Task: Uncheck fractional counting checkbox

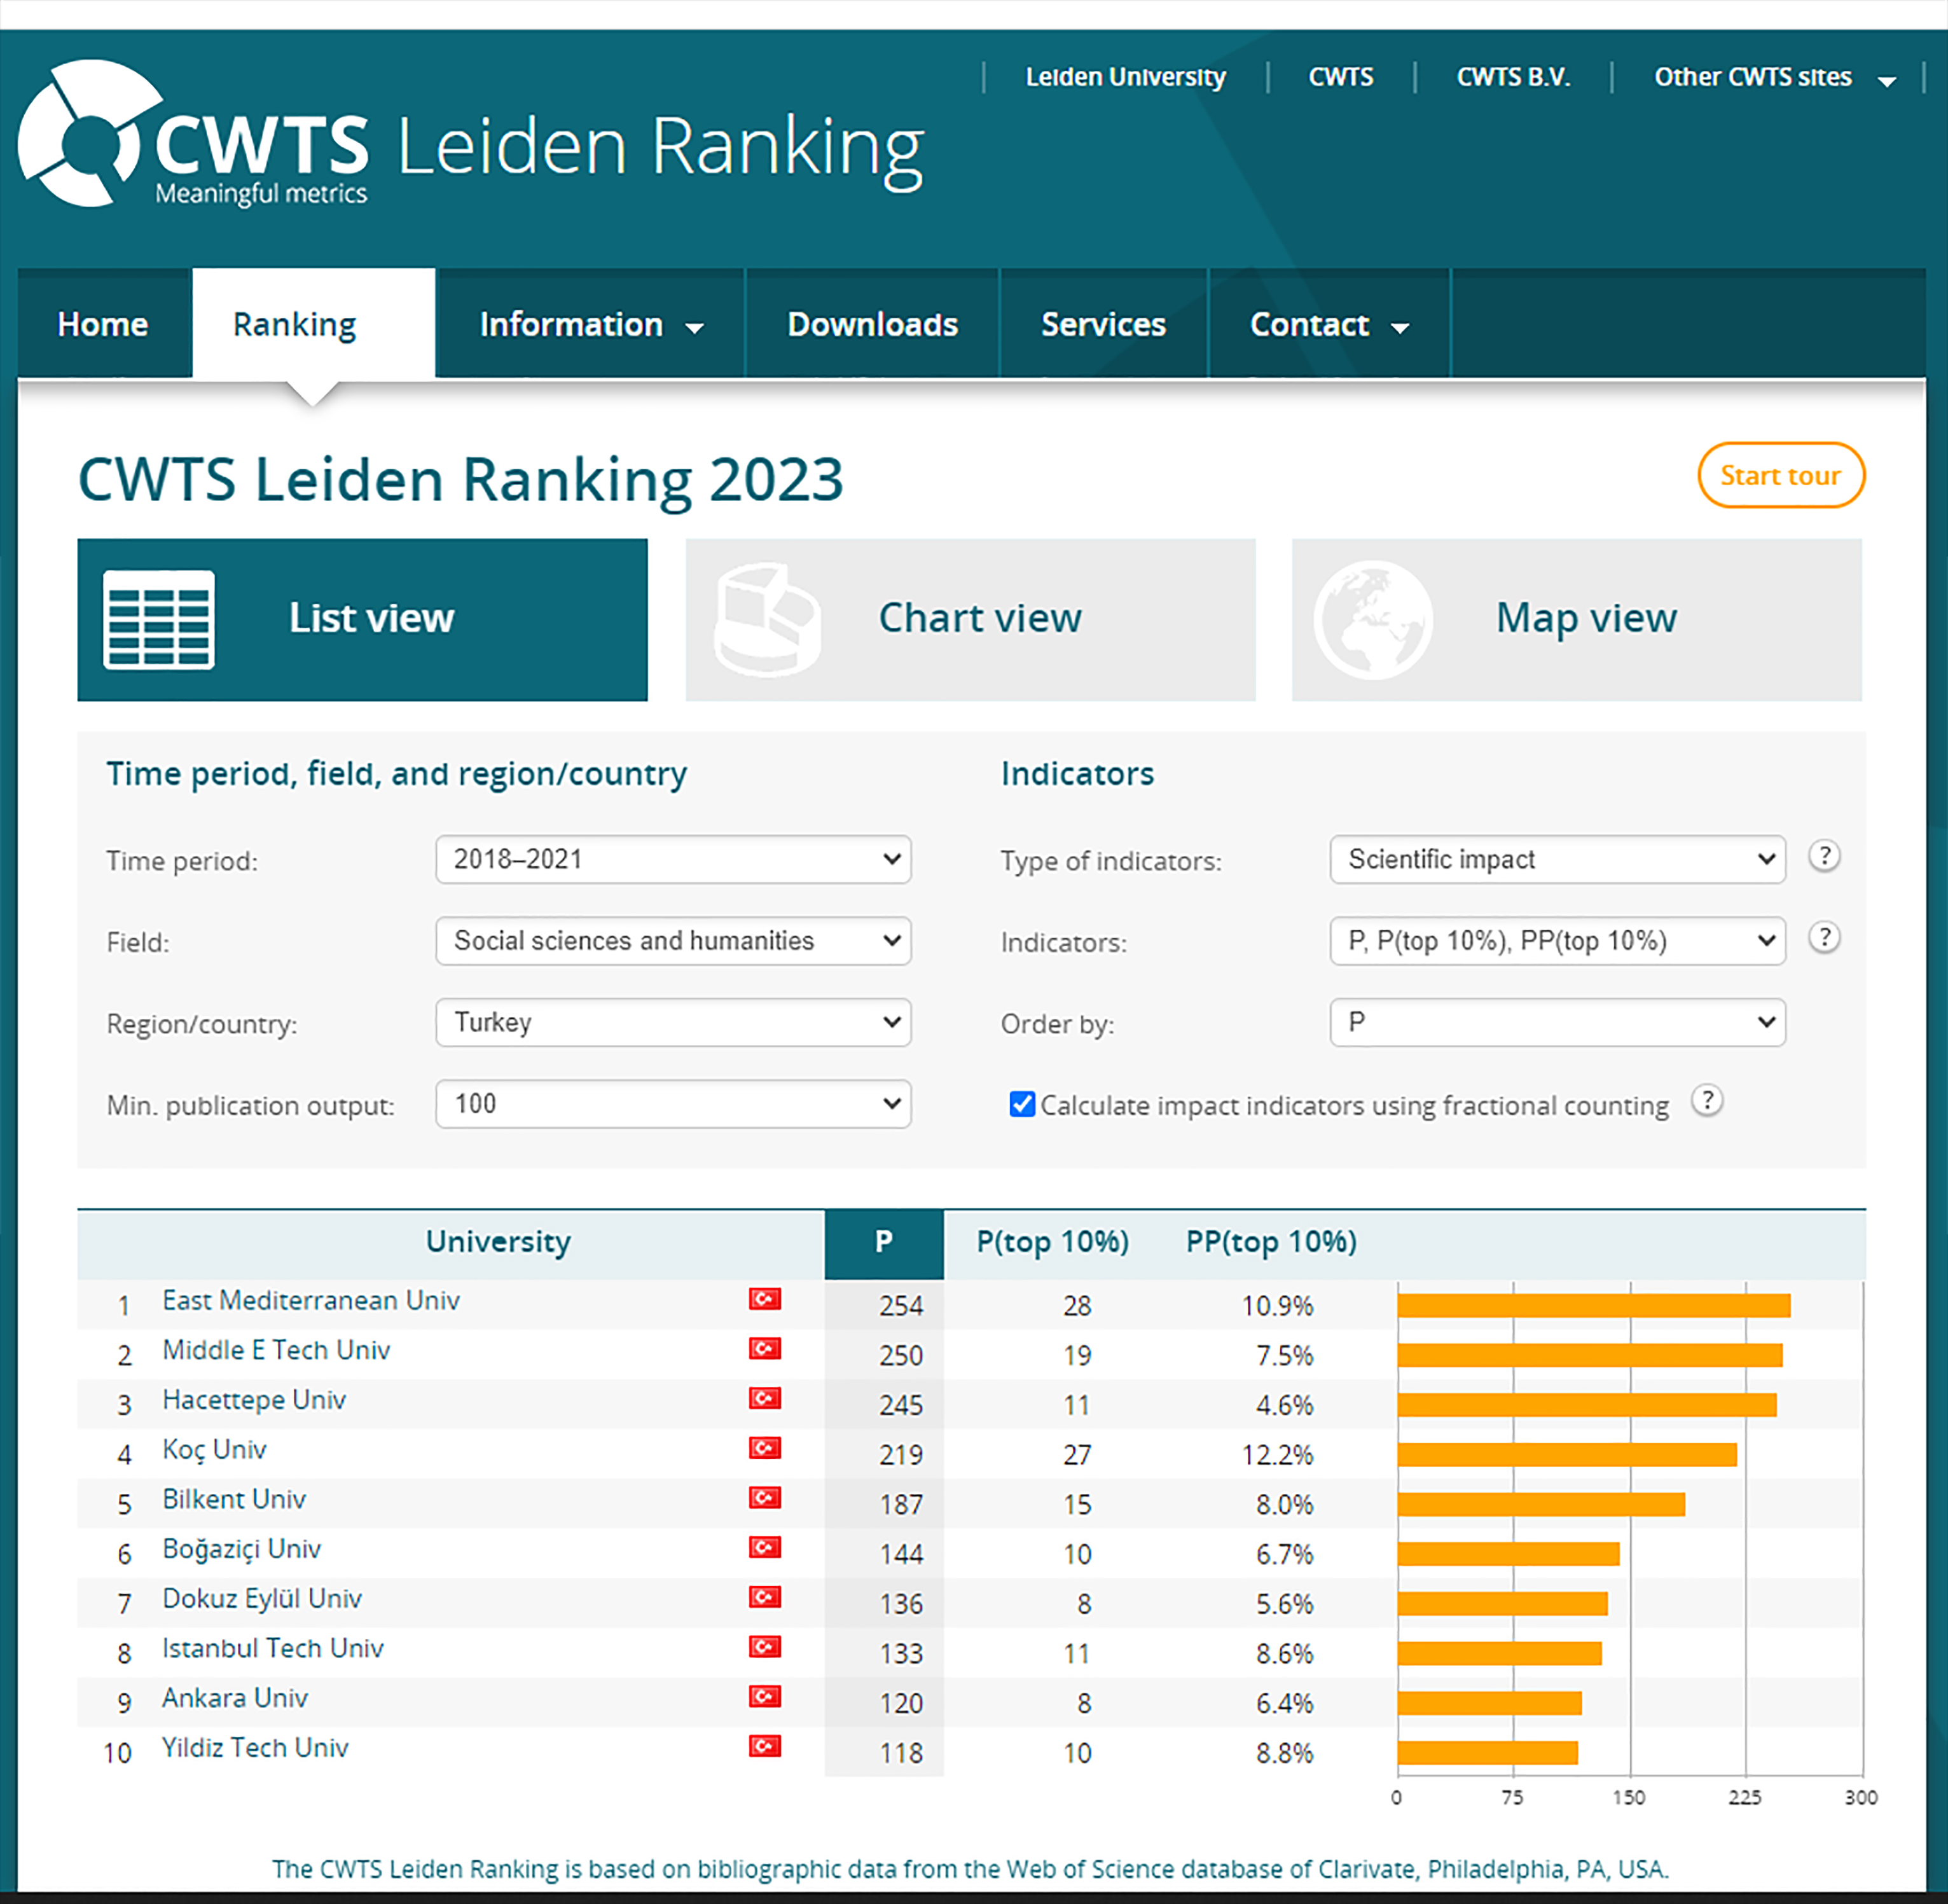Action: [x=1022, y=1104]
